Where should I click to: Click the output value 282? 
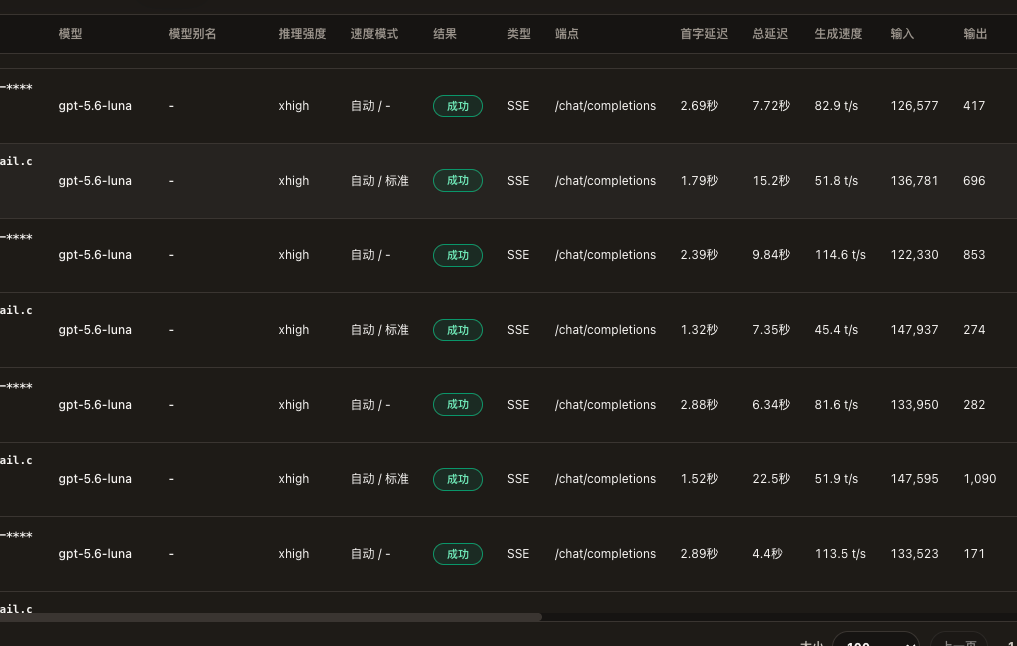974,405
